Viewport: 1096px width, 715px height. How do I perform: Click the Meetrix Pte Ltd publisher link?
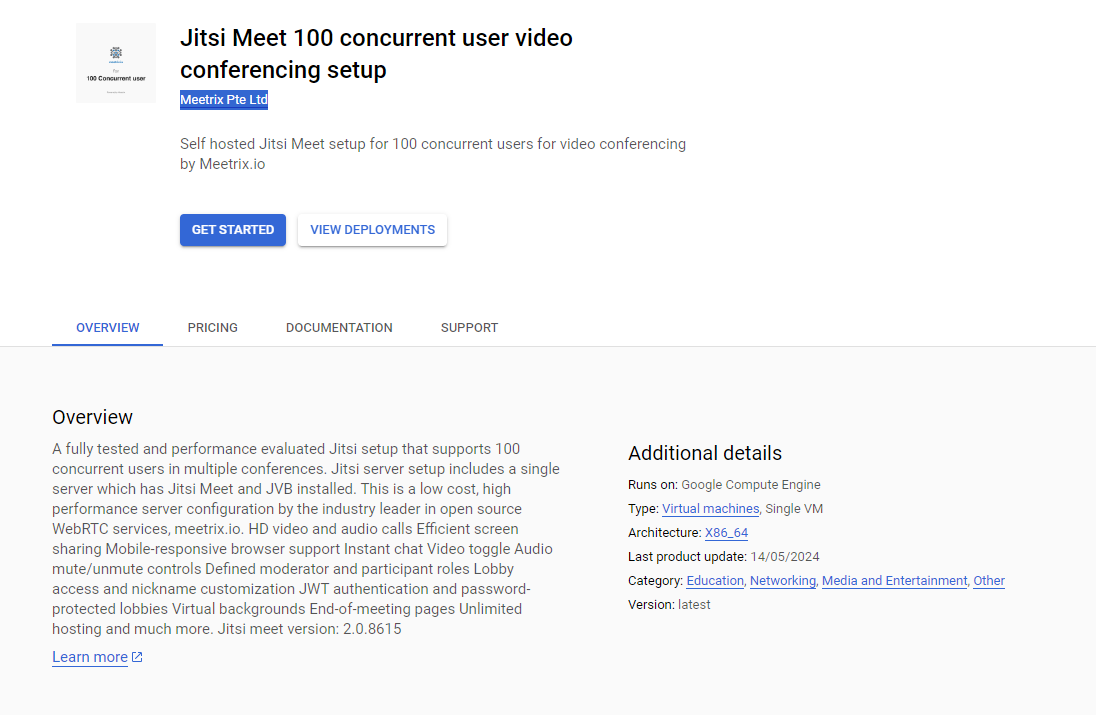[223, 99]
